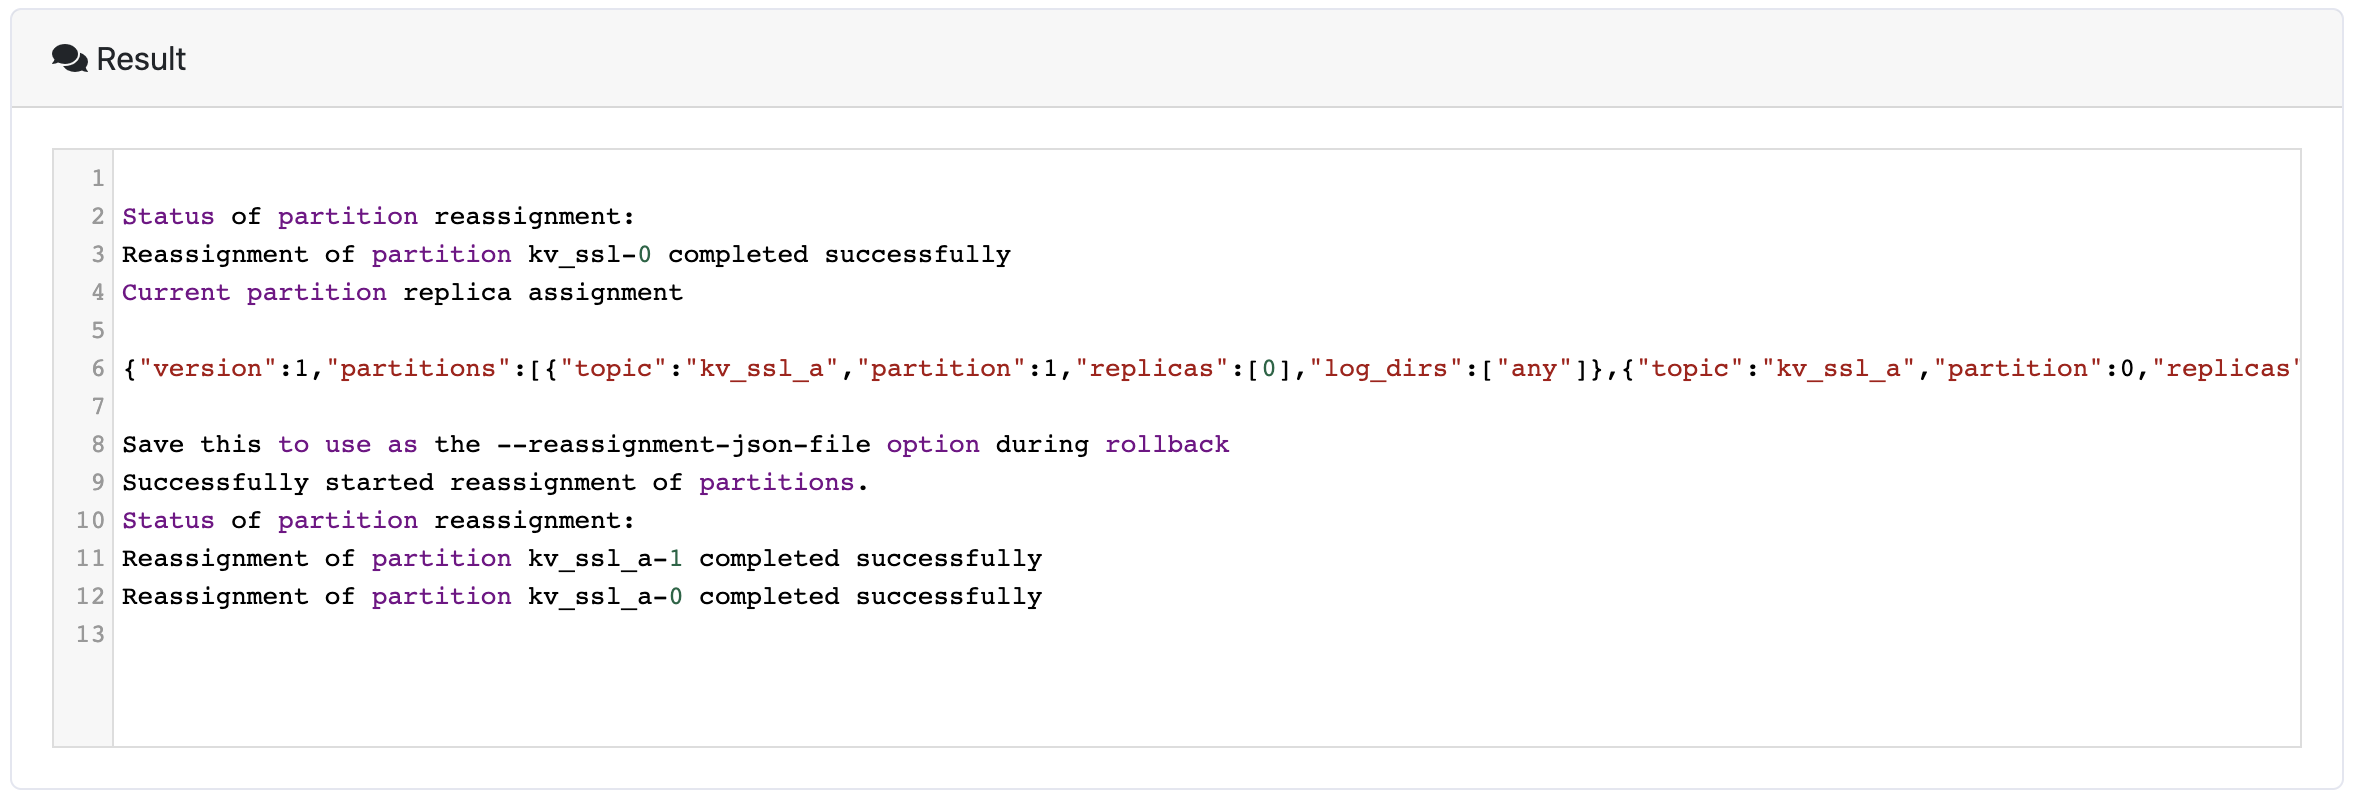The image size is (2364, 810).
Task: Click the empty area below line 13
Action: (x=1206, y=696)
